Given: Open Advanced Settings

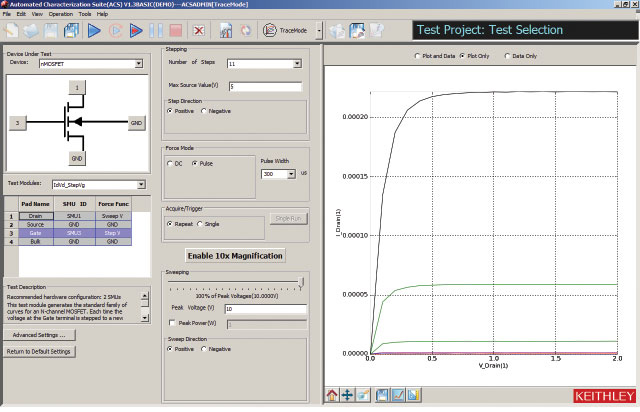Looking at the screenshot, I should point(39,335).
